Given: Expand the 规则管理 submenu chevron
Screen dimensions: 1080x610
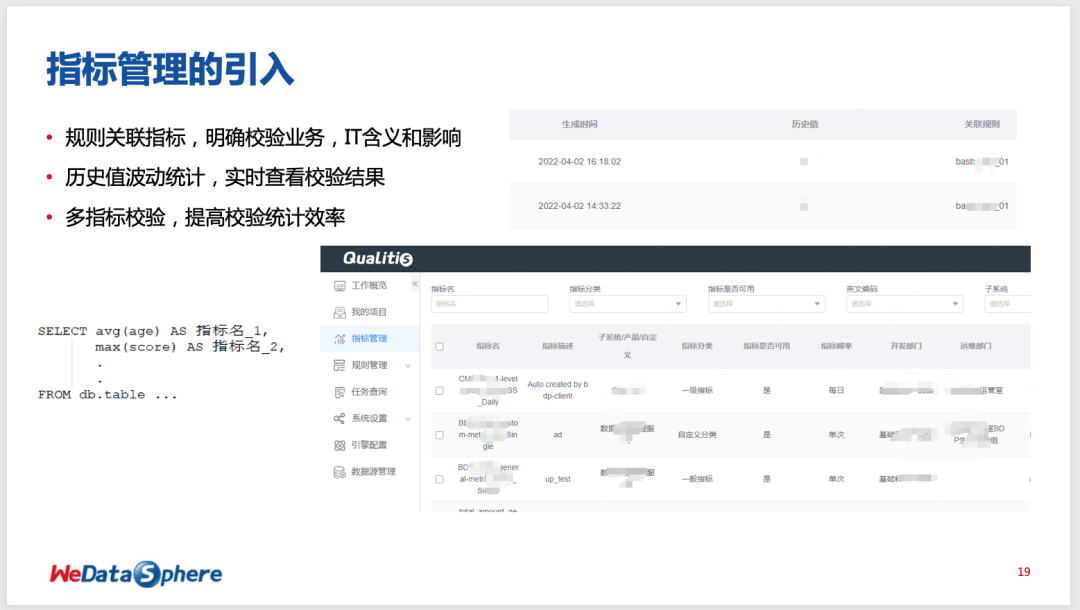Looking at the screenshot, I should click(x=408, y=366).
